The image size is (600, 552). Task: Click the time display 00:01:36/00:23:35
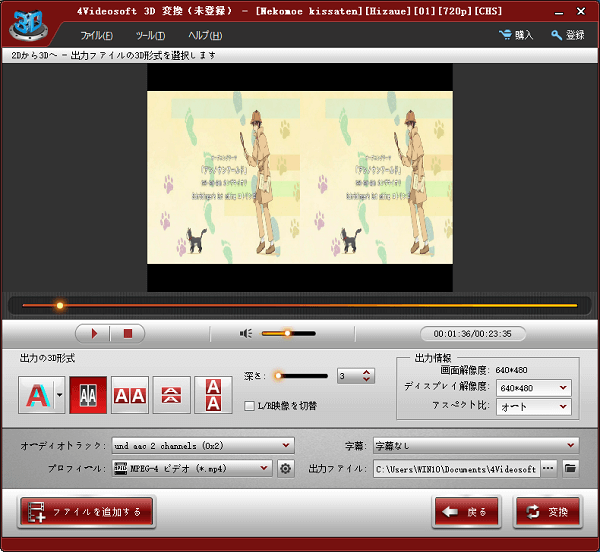(x=473, y=334)
